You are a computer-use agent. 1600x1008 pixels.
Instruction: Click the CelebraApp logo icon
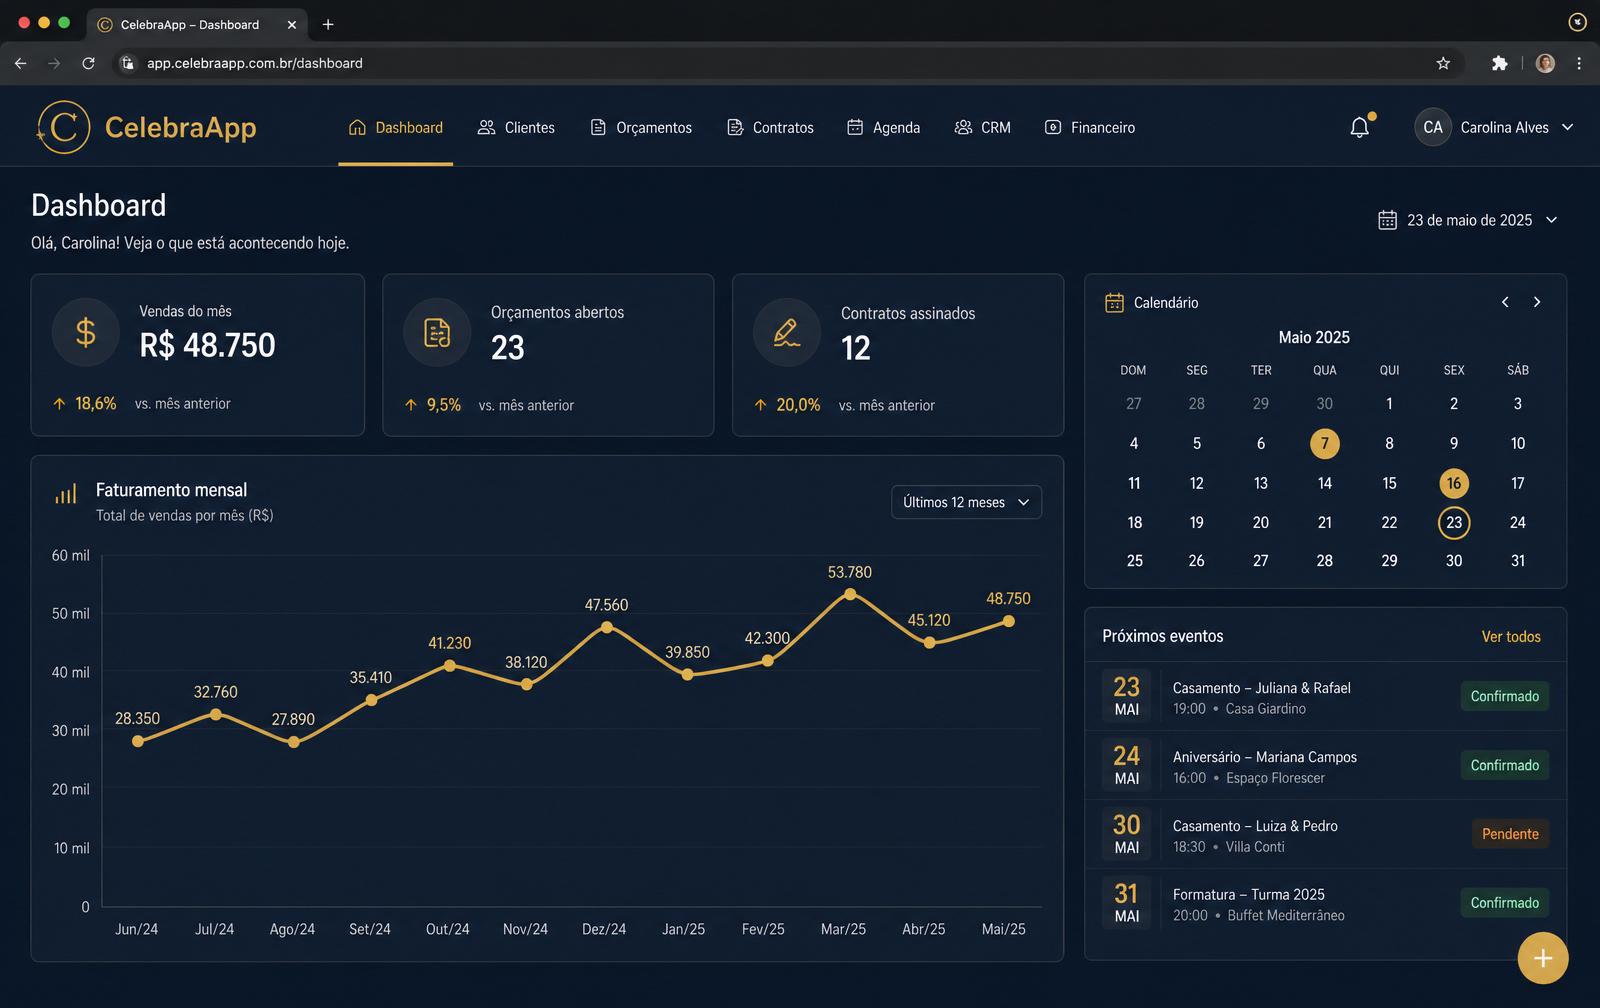point(63,127)
